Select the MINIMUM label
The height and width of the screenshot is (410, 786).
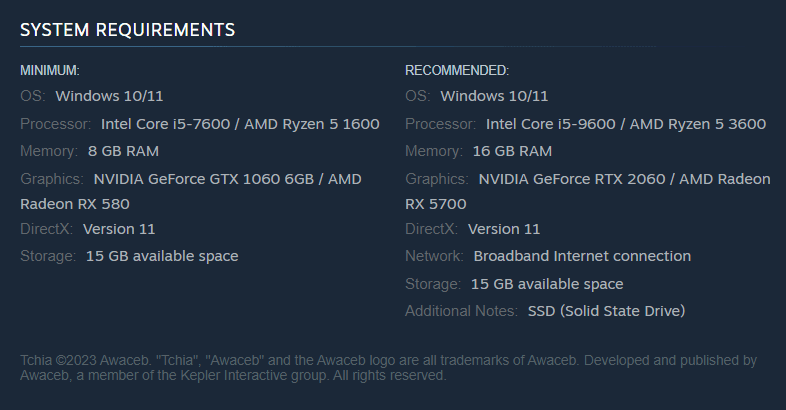pyautogui.click(x=50, y=71)
